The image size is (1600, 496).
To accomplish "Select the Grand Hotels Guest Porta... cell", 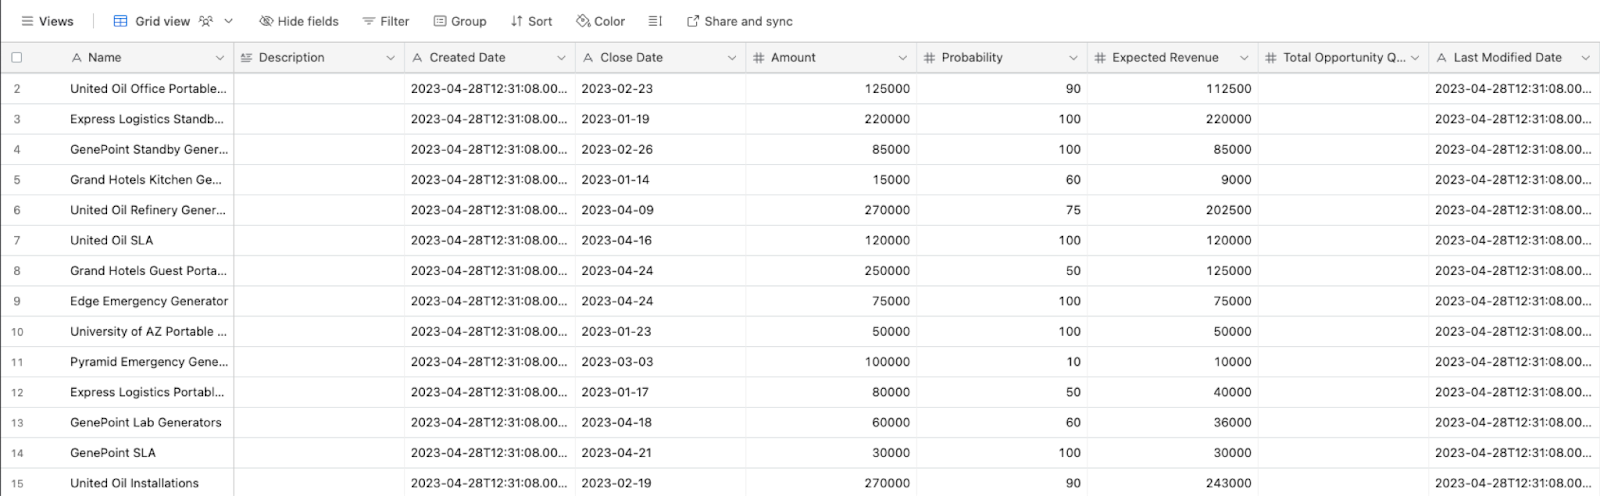I will [x=148, y=271].
